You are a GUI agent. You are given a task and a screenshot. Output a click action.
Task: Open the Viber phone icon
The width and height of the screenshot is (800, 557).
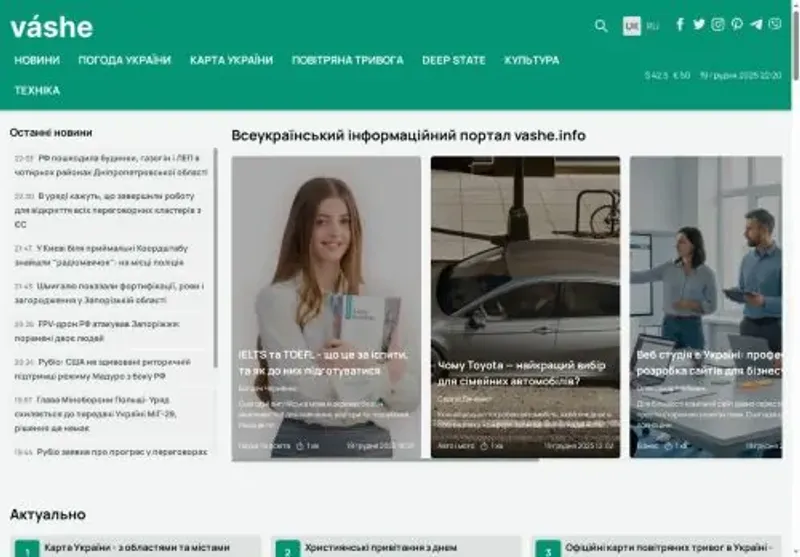[x=775, y=24]
